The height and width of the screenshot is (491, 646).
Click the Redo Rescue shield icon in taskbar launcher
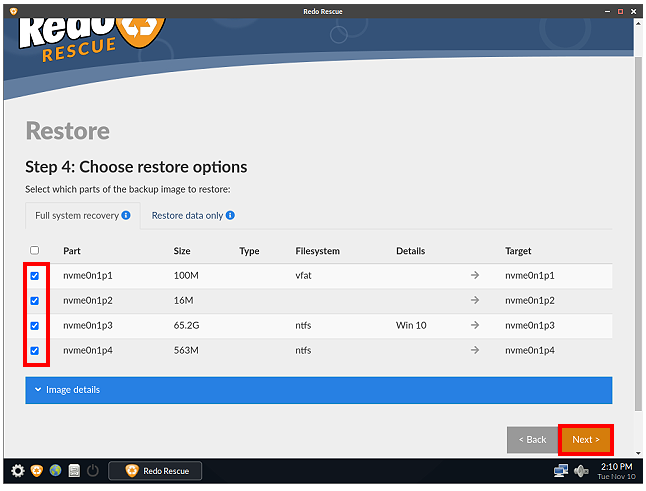tap(37, 470)
